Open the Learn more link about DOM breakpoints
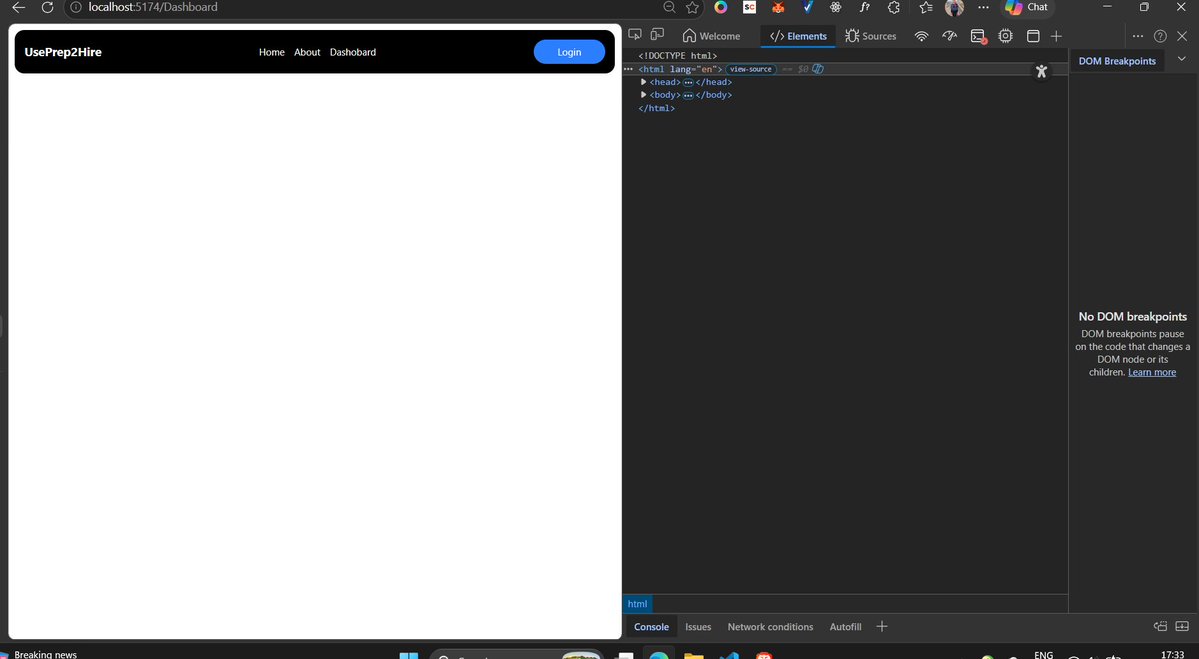The image size is (1199, 659). click(x=1151, y=371)
